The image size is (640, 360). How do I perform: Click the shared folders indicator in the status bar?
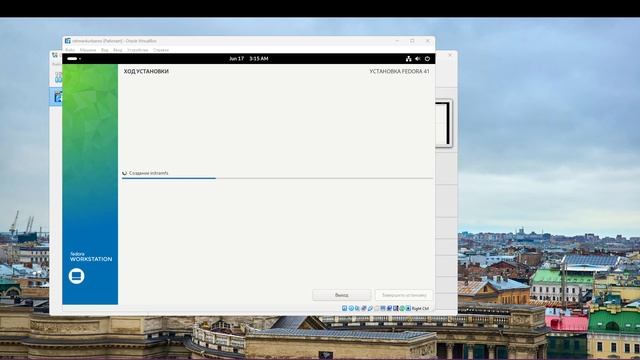tap(376, 308)
